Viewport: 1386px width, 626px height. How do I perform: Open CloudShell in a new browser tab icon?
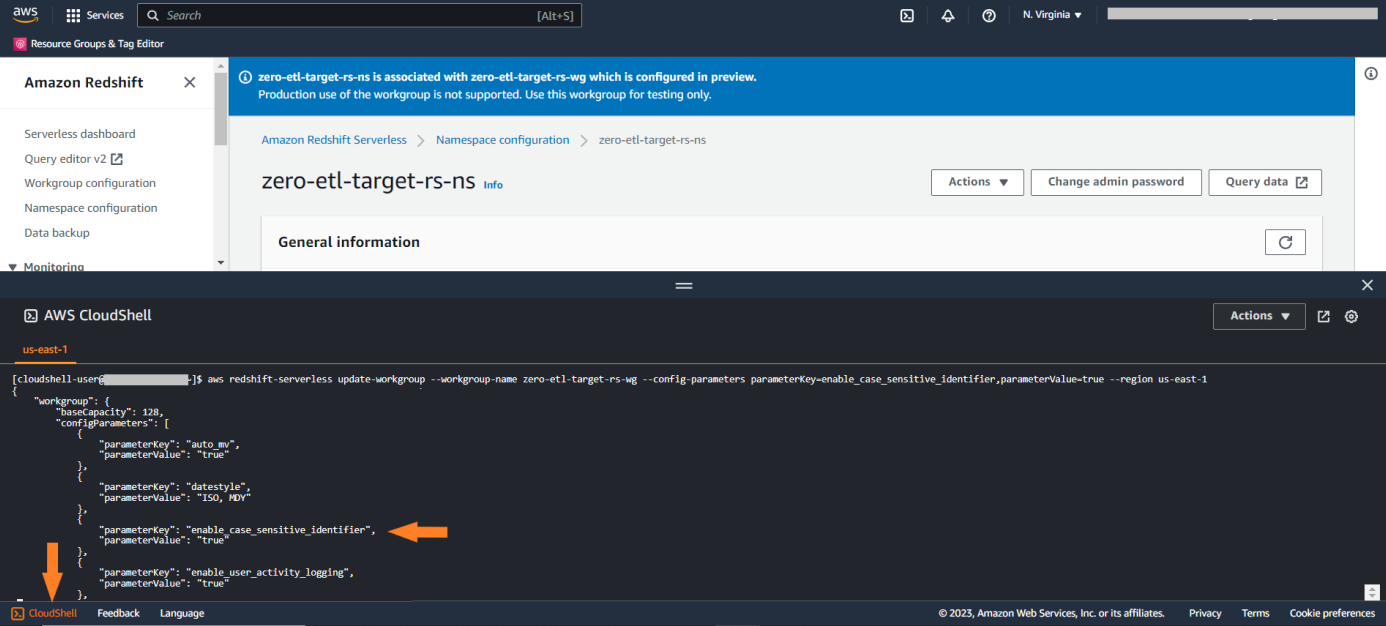pos(1324,316)
